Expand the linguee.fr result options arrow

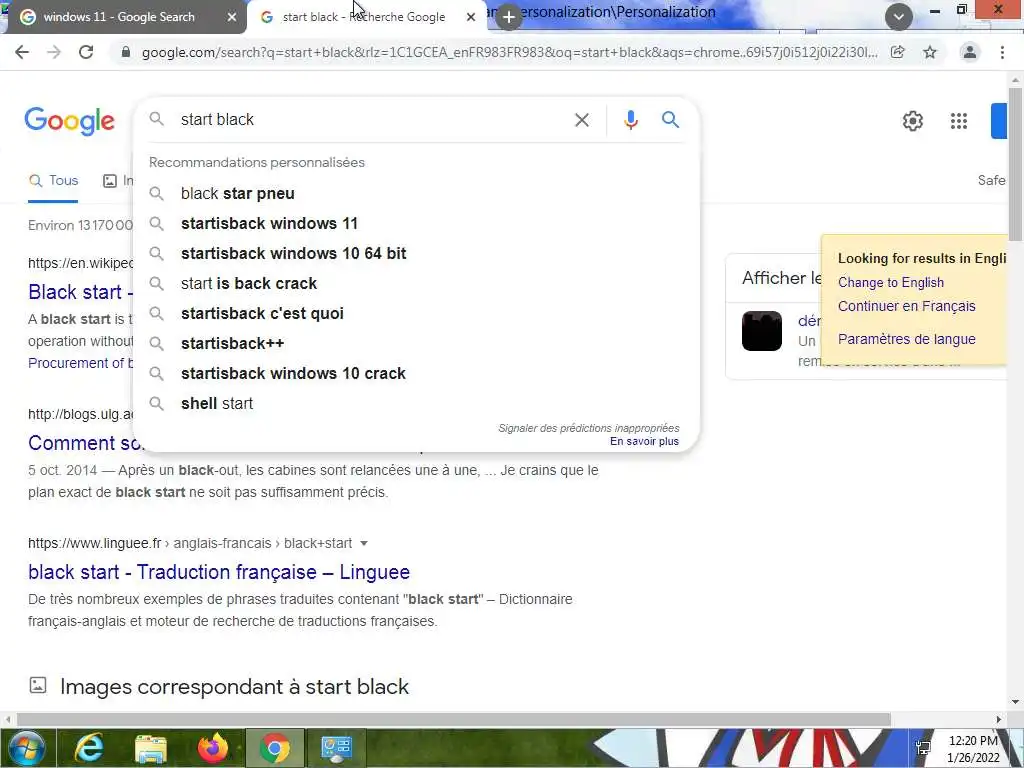364,543
